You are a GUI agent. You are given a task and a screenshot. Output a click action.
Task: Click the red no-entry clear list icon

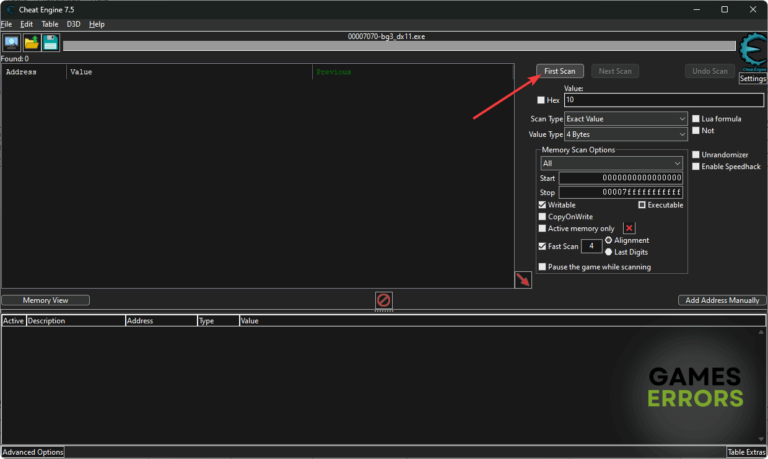383,300
